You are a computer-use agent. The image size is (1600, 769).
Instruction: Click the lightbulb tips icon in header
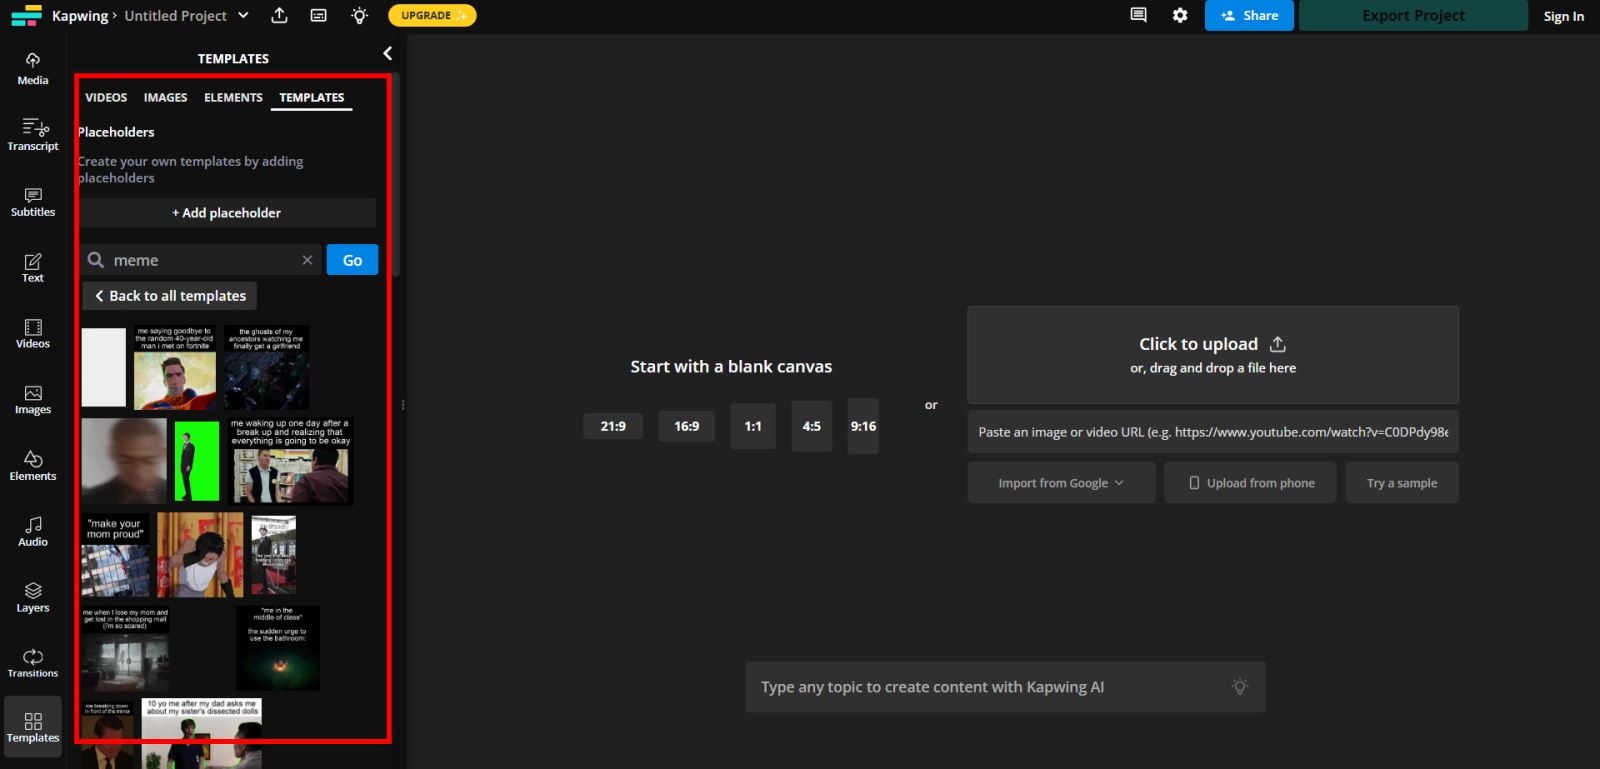pos(360,15)
